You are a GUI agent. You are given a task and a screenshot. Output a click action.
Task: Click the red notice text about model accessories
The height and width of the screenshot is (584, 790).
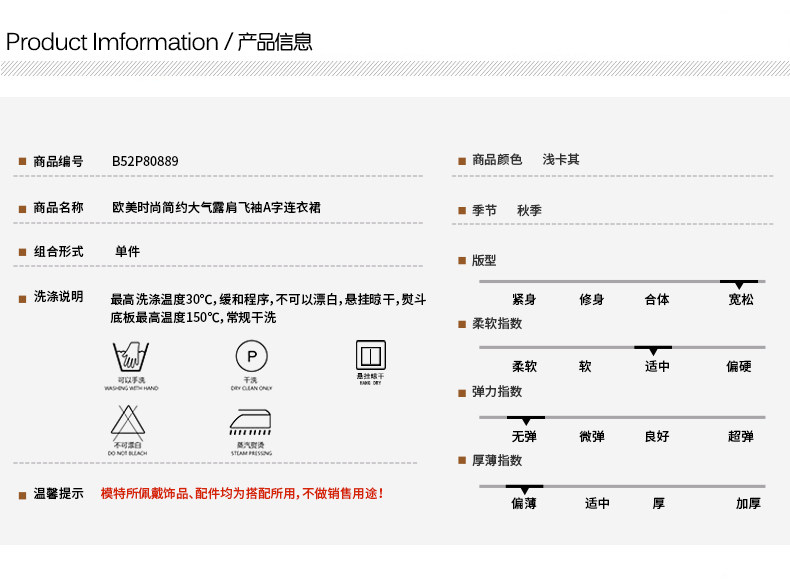[242, 493]
